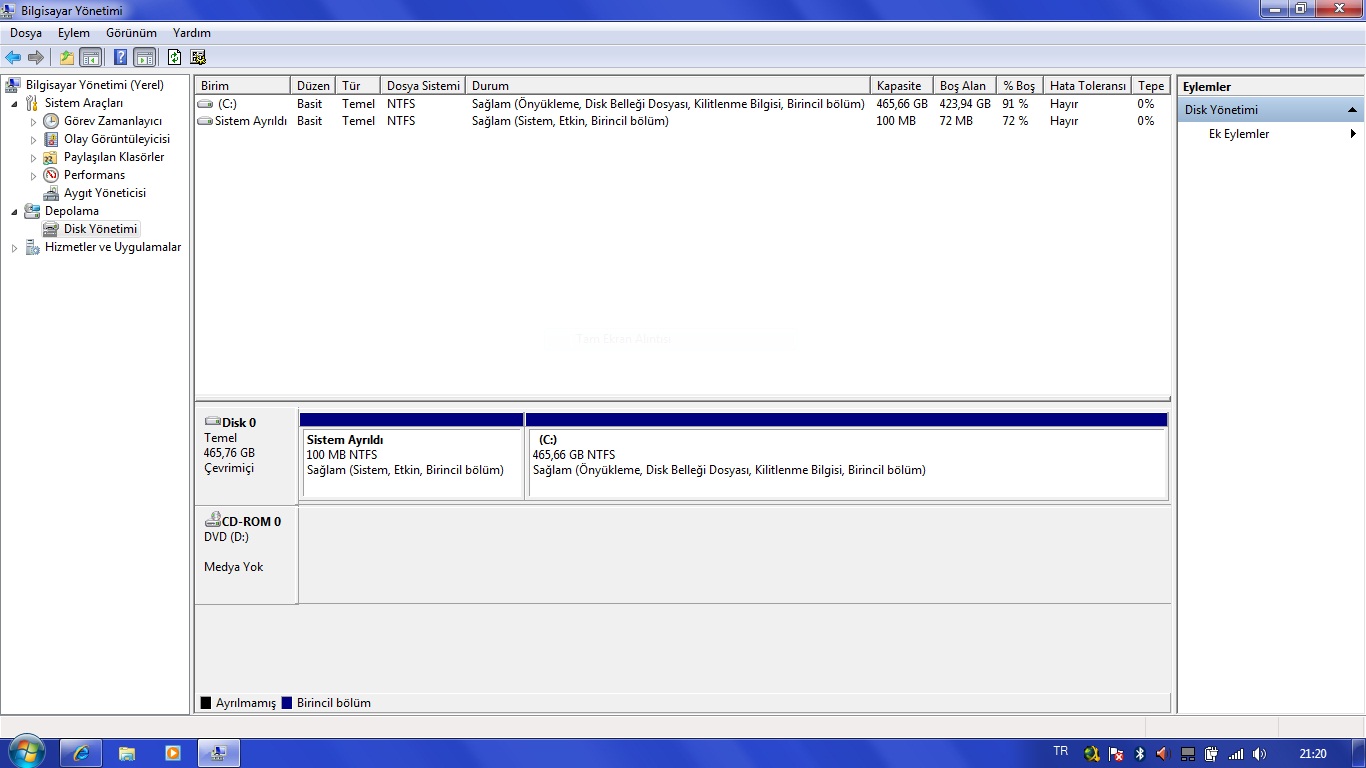Click the Up one level folder icon

click(67, 57)
